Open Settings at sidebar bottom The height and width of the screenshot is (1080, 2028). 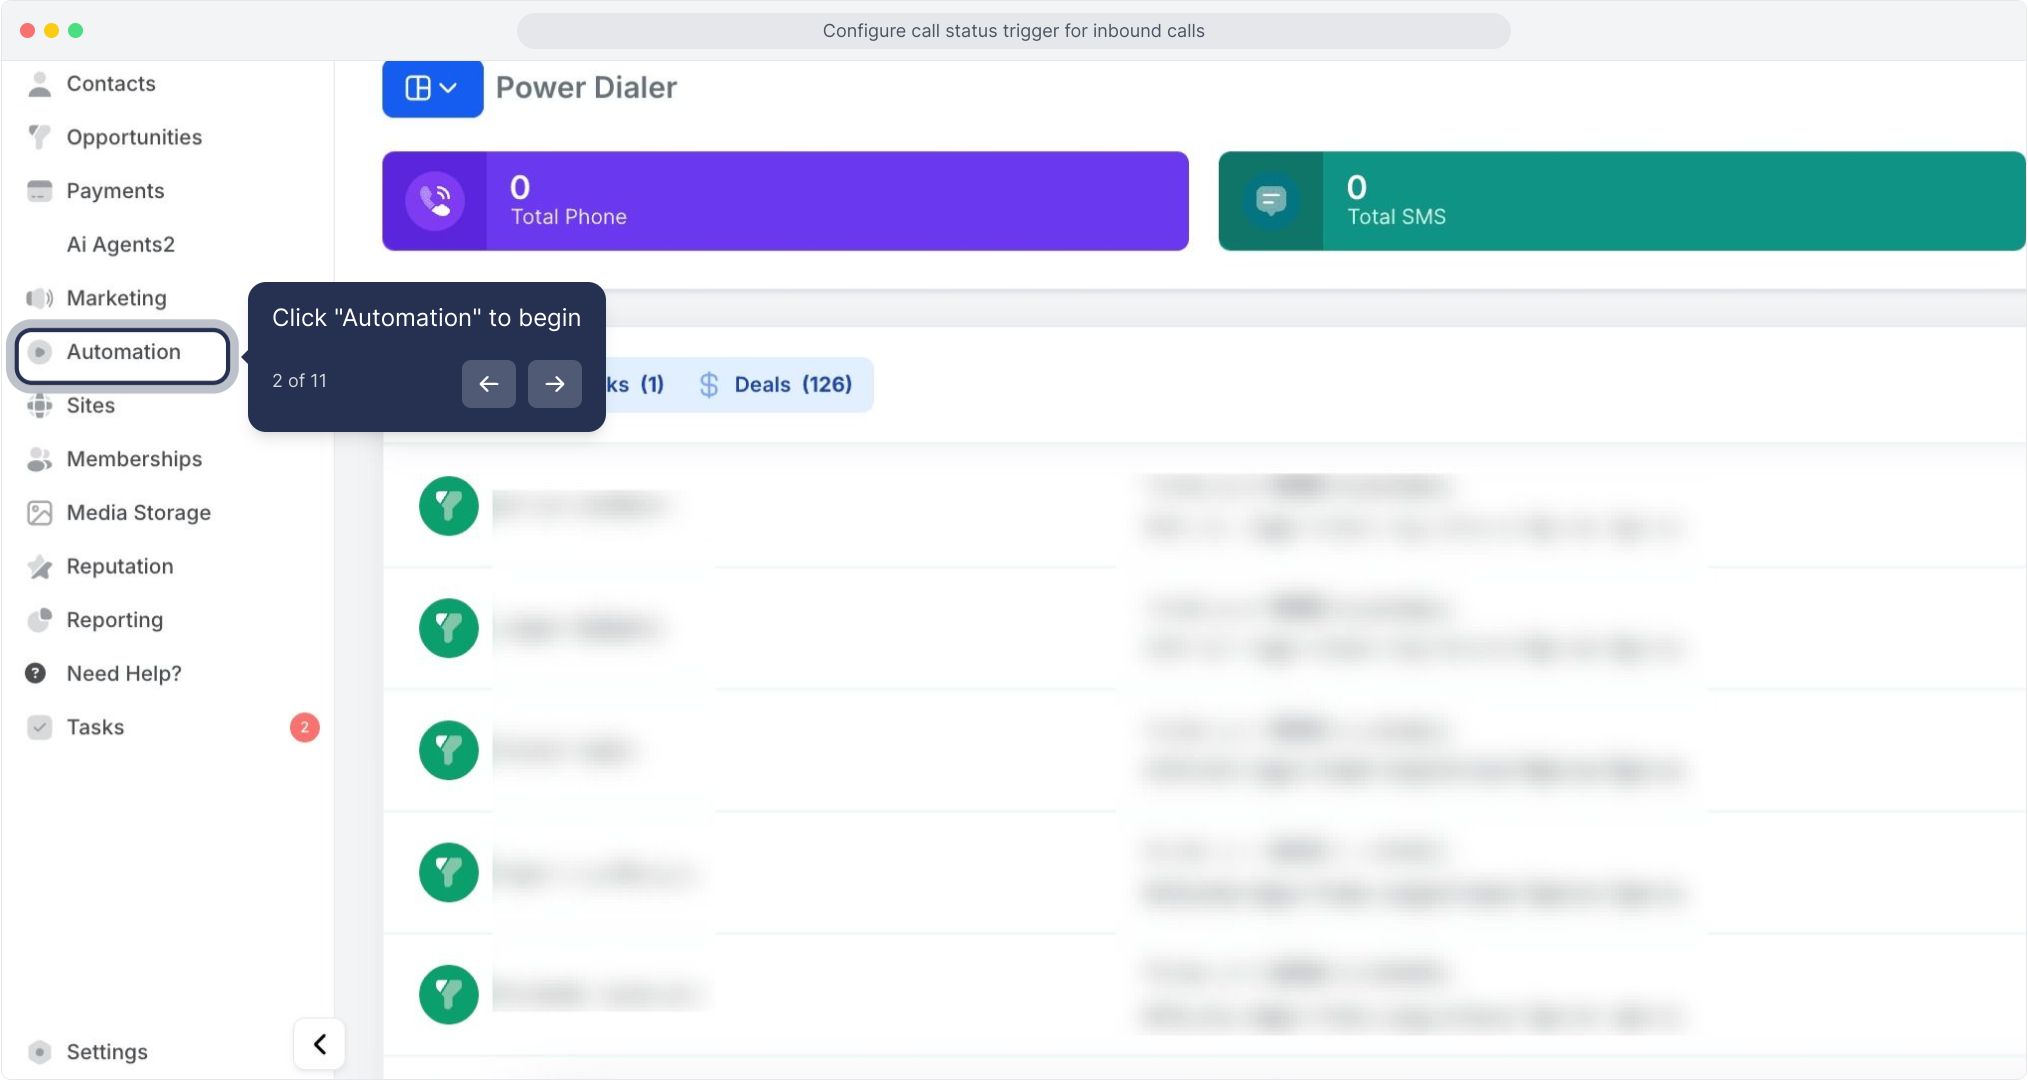click(x=106, y=1052)
